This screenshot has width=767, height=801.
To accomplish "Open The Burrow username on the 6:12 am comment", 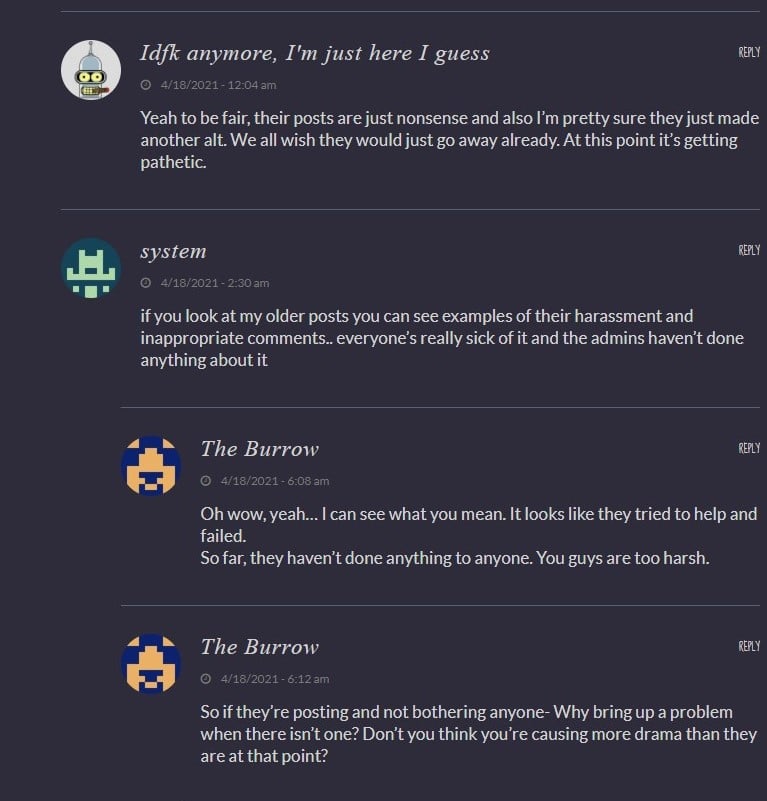I will [x=259, y=647].
